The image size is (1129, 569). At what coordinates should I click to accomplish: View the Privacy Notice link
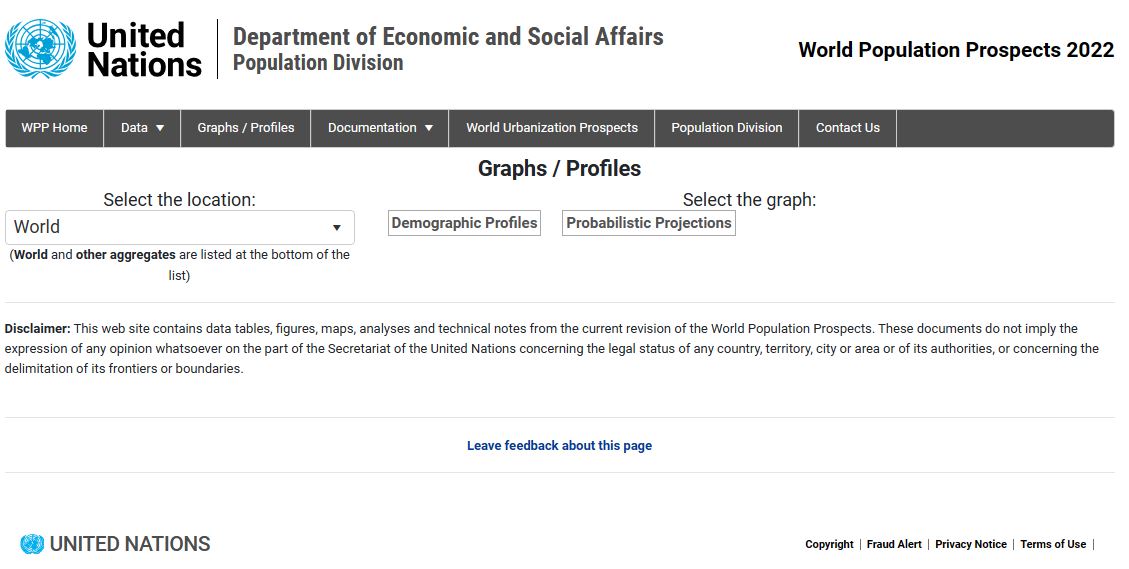point(971,545)
